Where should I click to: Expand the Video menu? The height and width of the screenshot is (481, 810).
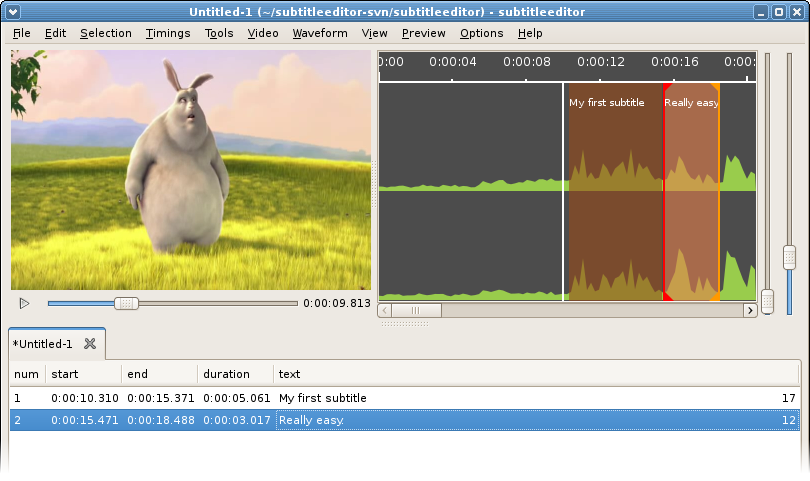[x=263, y=33]
